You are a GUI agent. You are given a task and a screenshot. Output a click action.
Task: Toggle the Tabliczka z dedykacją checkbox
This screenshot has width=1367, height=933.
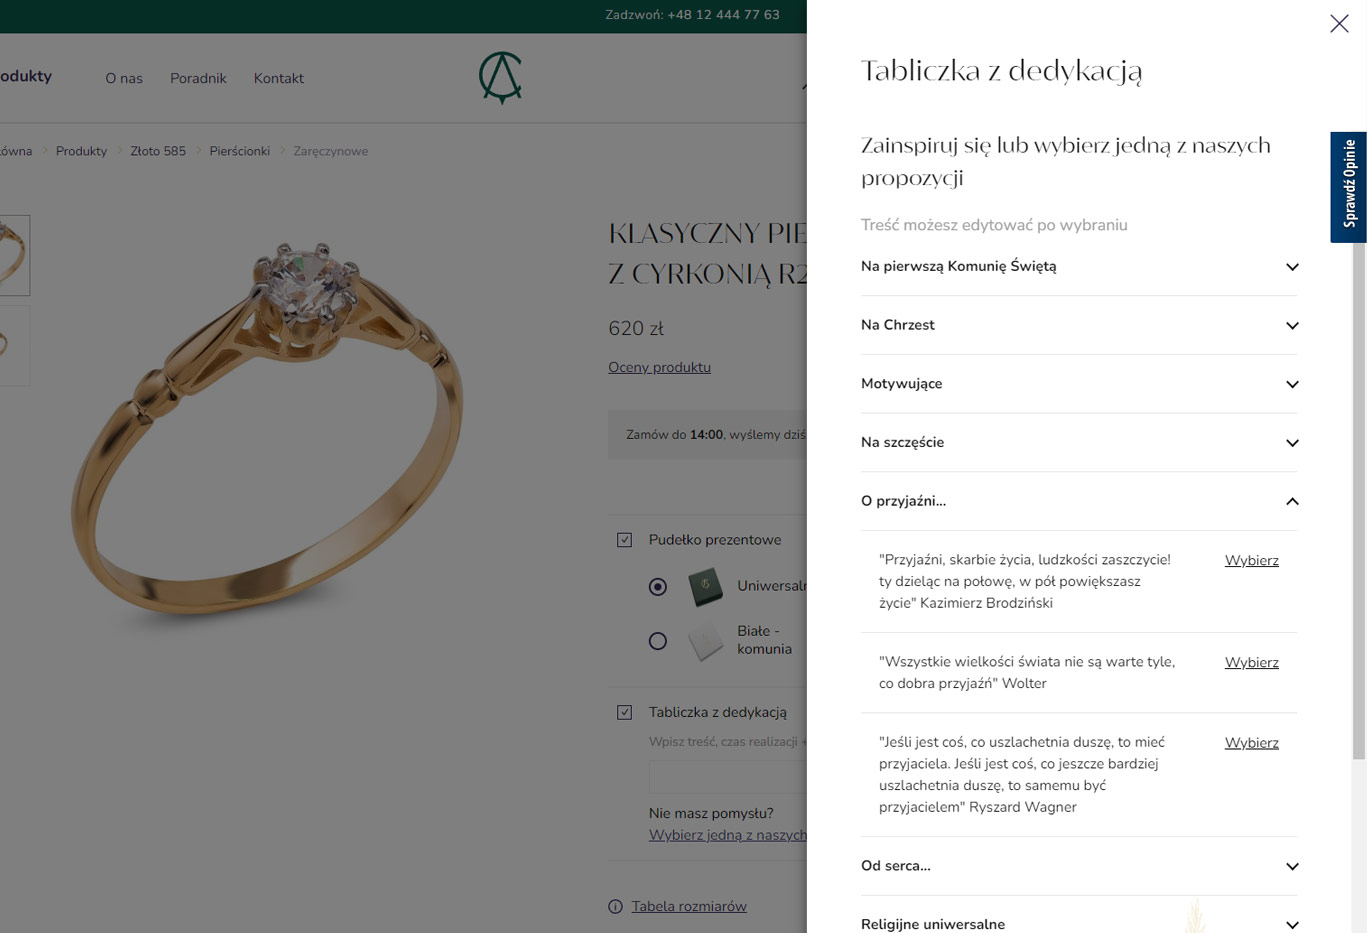point(625,713)
